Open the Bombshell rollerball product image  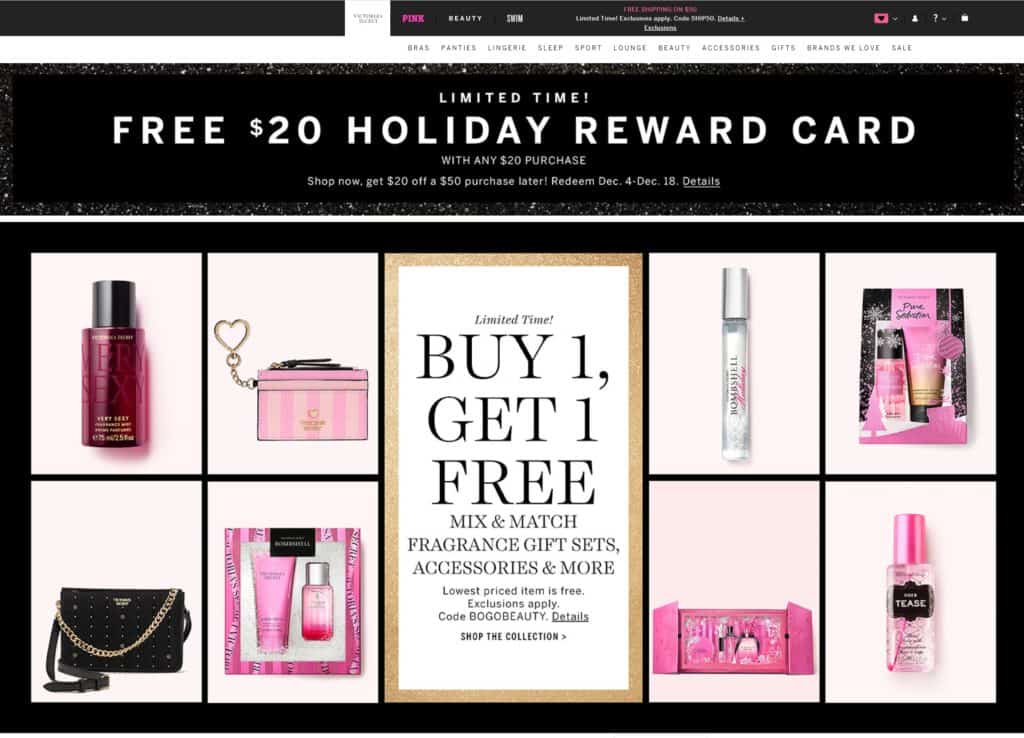[x=734, y=363]
